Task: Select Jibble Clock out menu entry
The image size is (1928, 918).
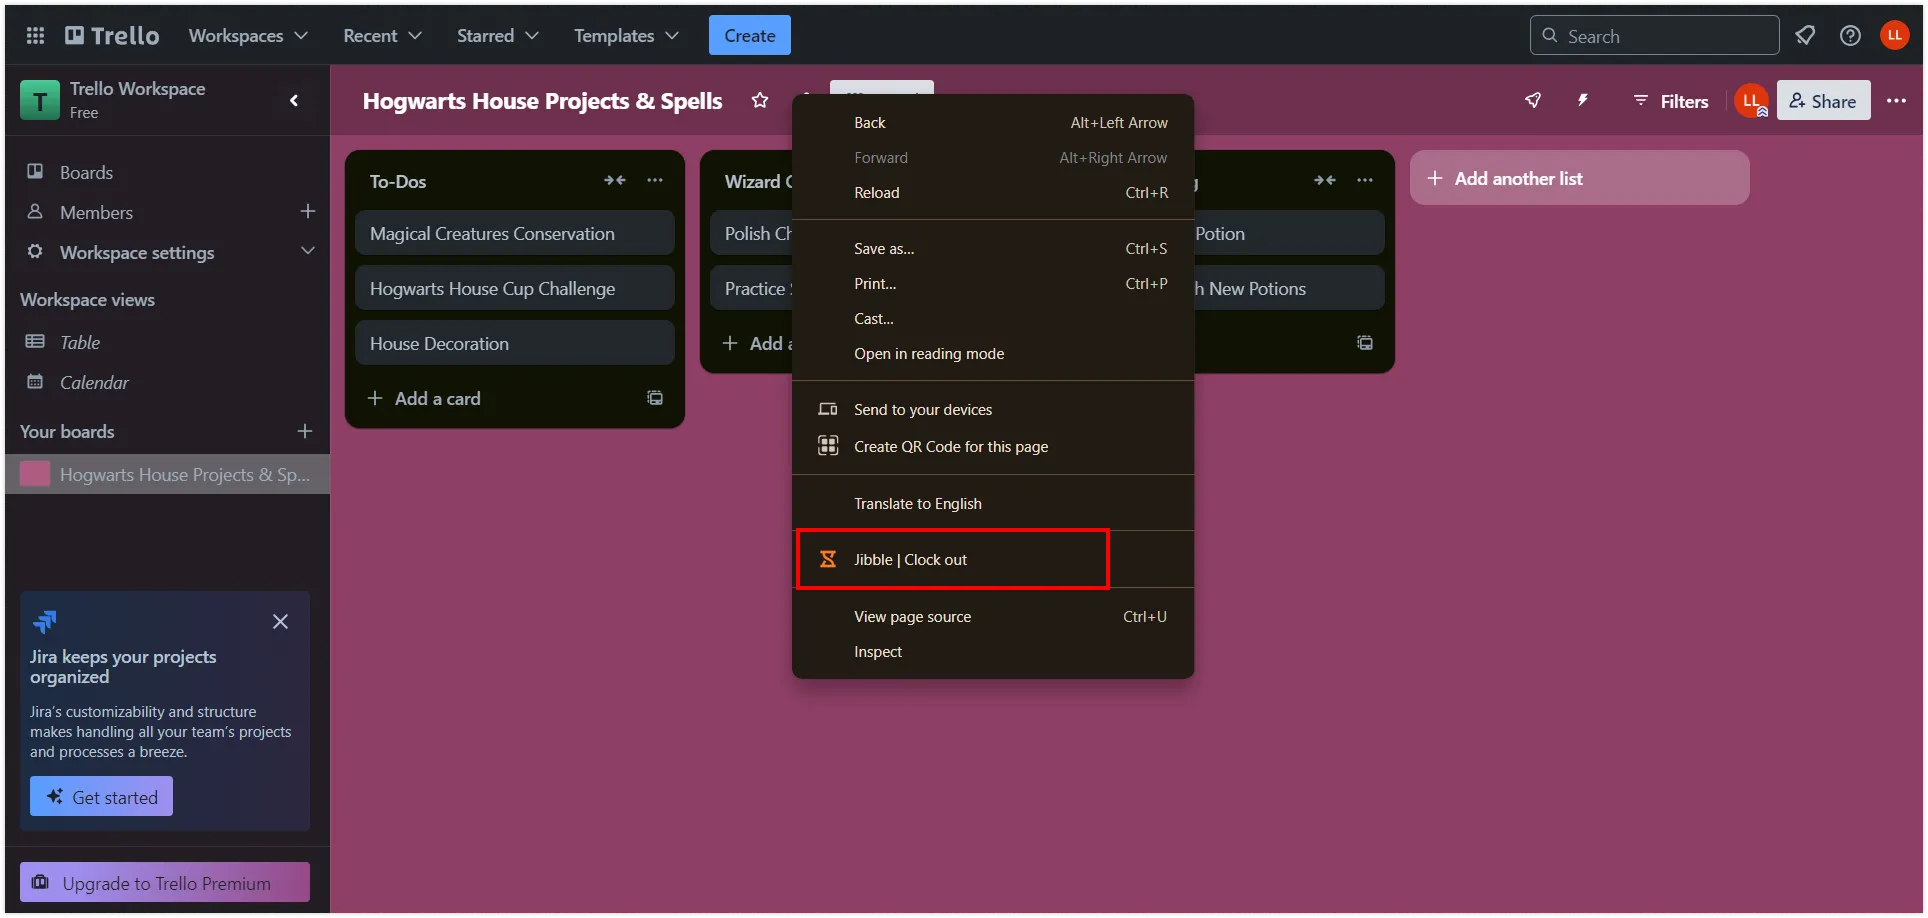Action: pos(910,560)
